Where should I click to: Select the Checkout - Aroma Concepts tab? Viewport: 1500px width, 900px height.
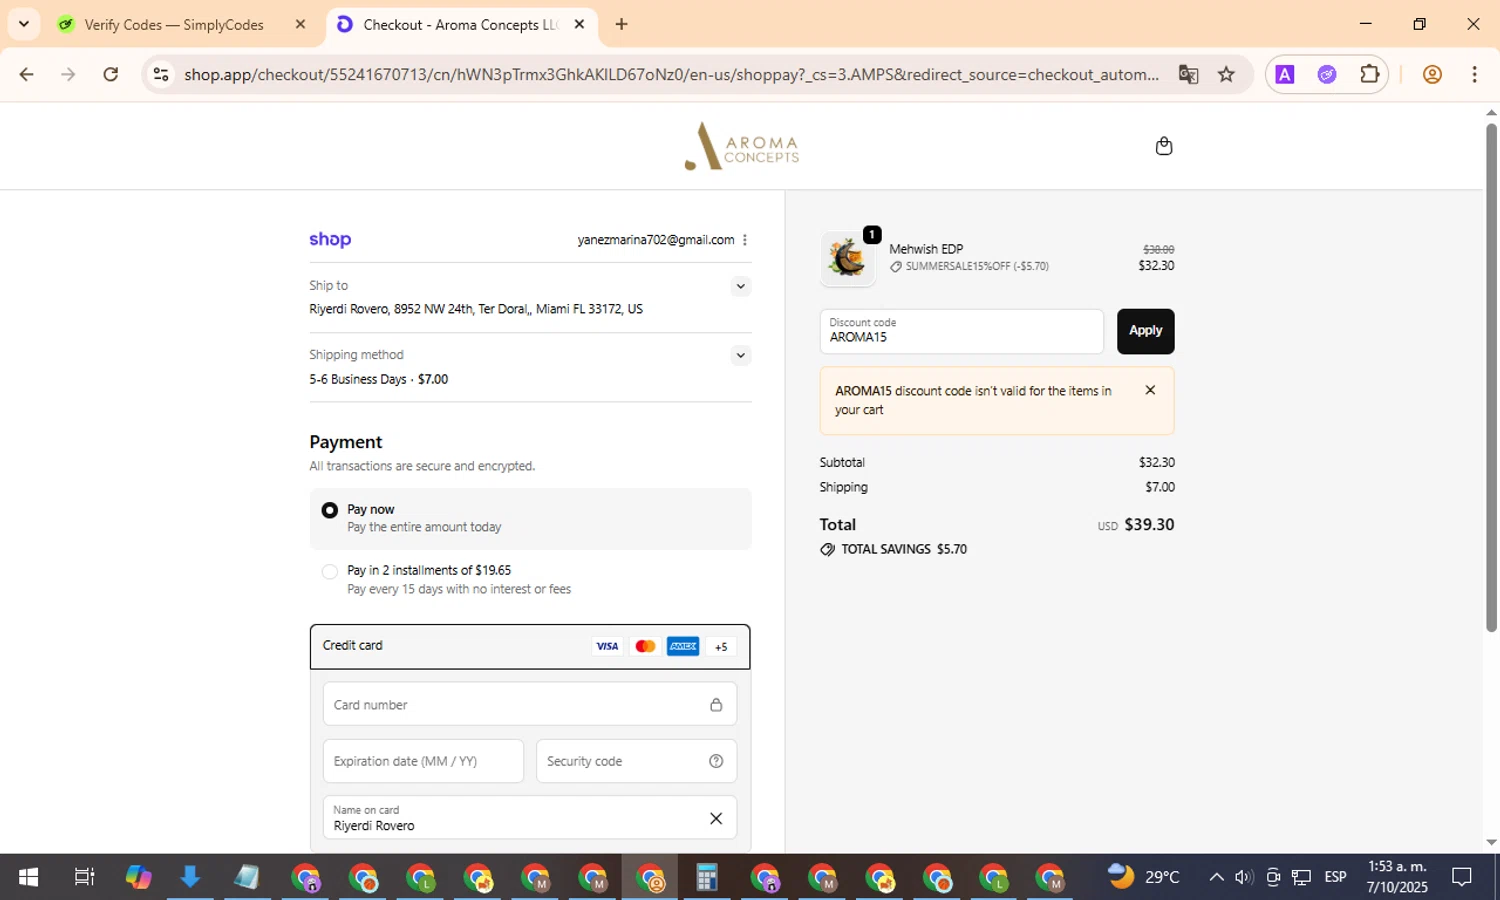coord(460,25)
